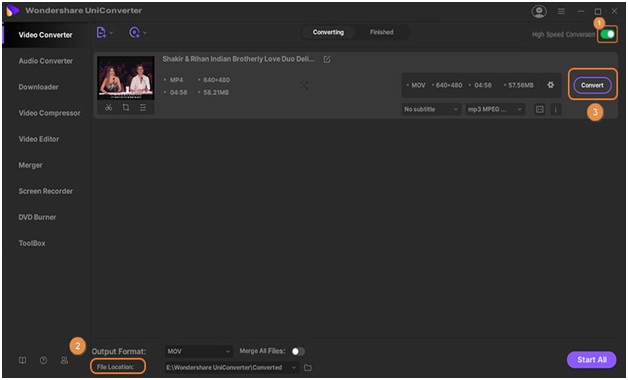Click the output MOV format label
The width and height of the screenshot is (628, 380).
click(x=418, y=85)
